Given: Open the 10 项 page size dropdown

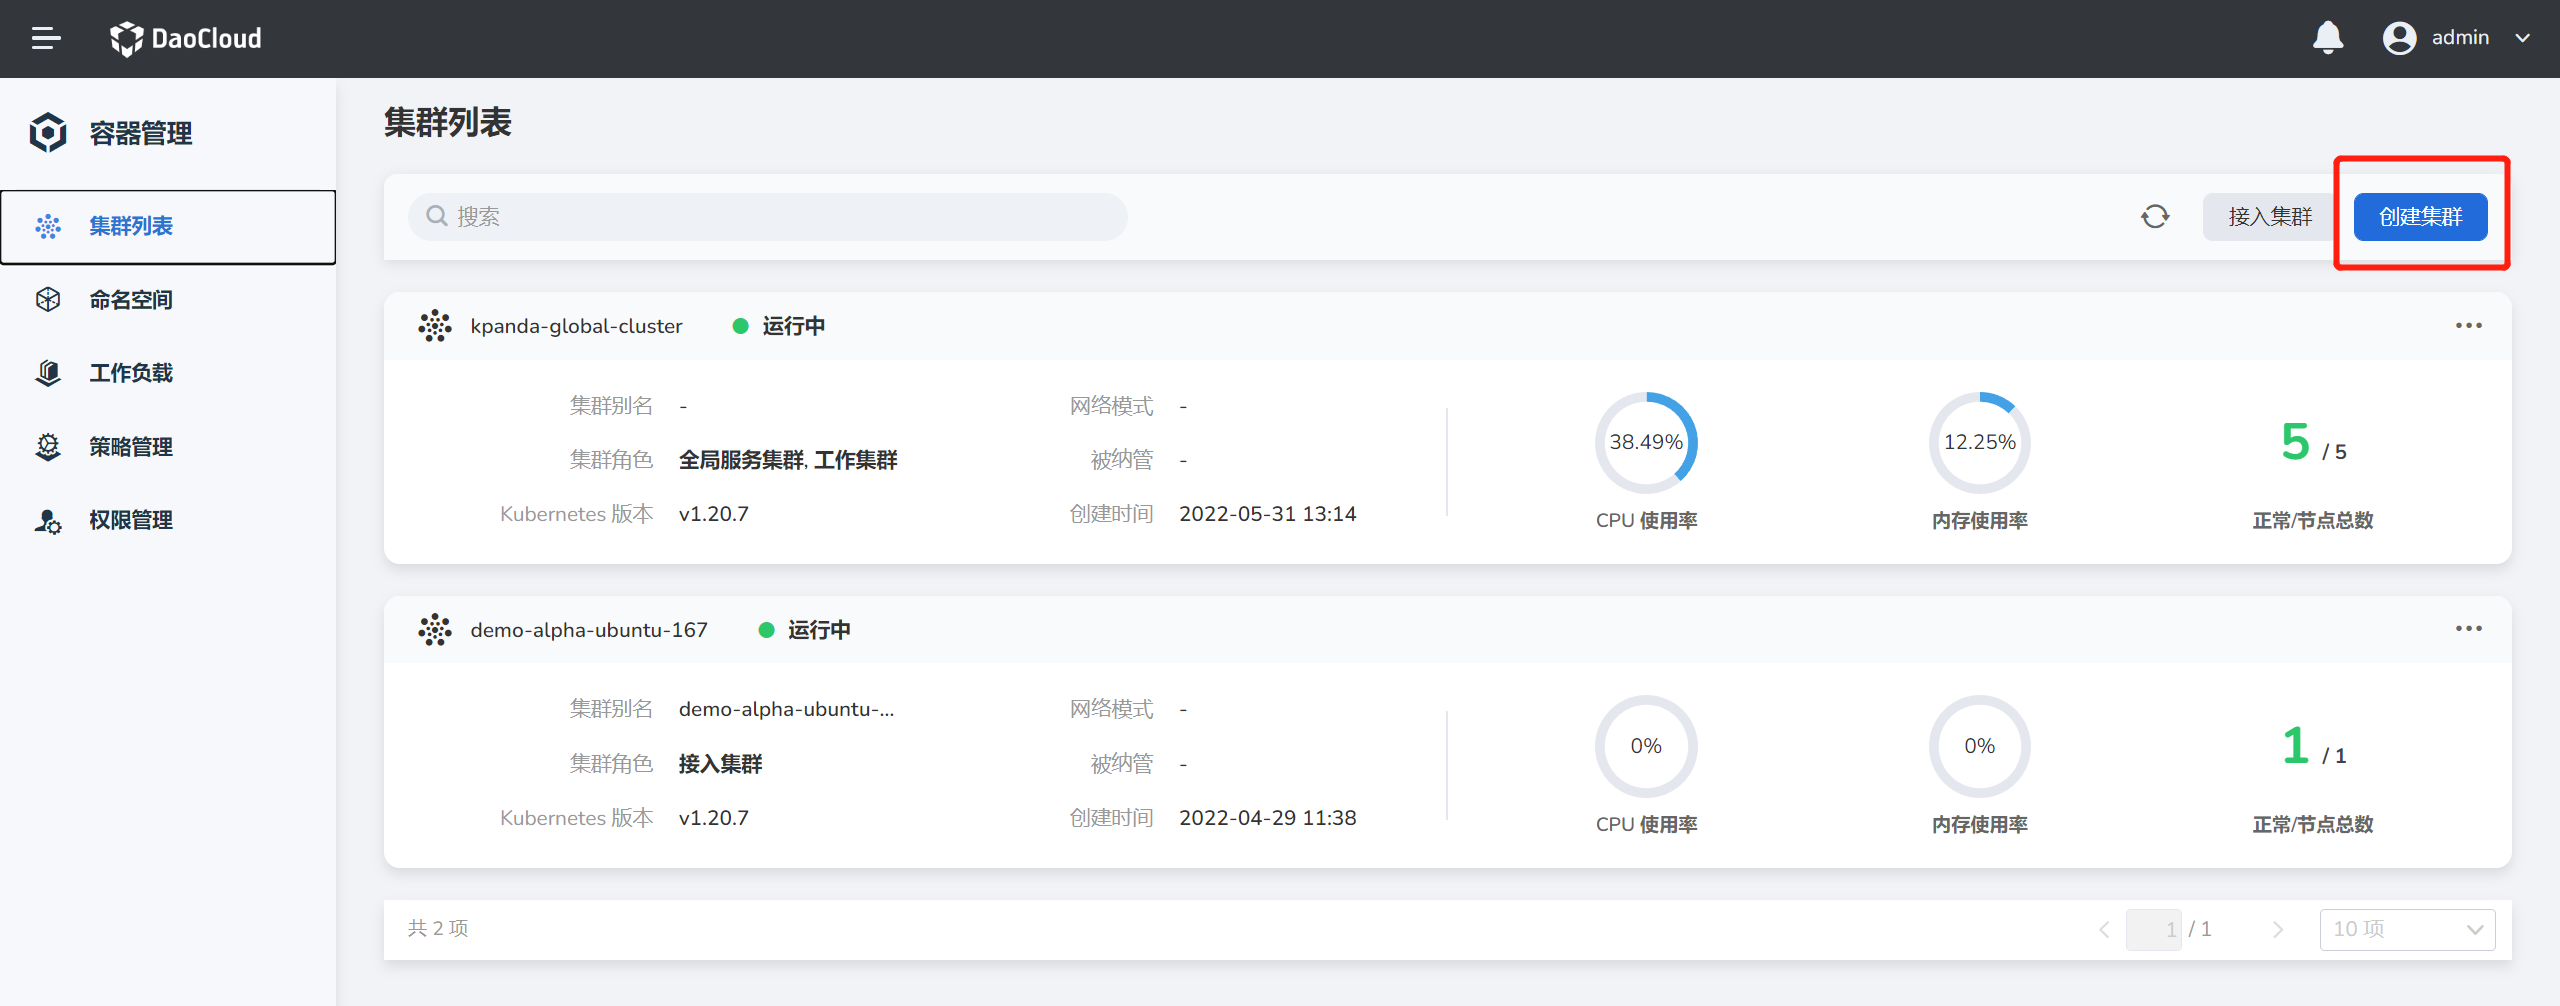Looking at the screenshot, I should pyautogui.click(x=2407, y=930).
